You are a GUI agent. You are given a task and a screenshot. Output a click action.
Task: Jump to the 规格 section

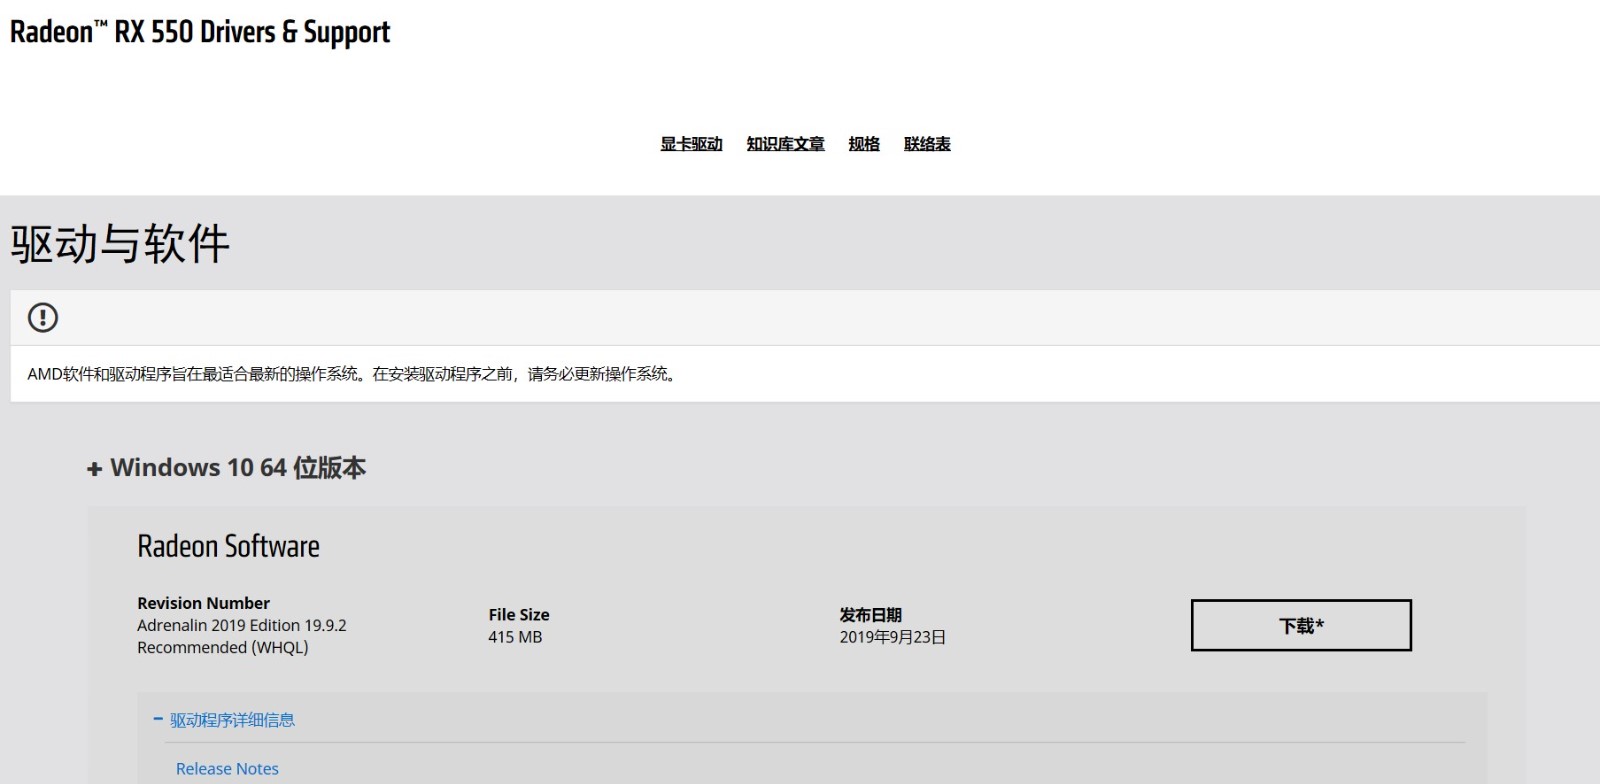click(864, 144)
